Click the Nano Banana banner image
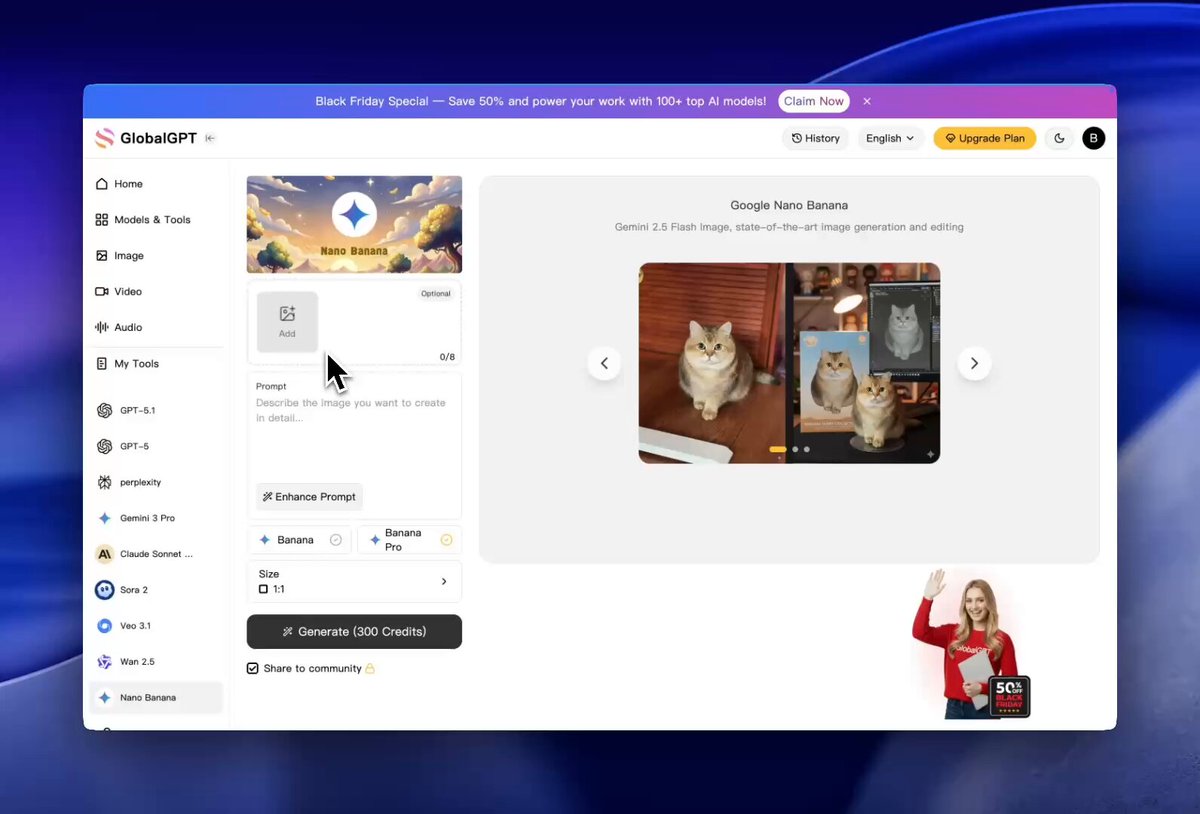1200x814 pixels. click(x=354, y=224)
